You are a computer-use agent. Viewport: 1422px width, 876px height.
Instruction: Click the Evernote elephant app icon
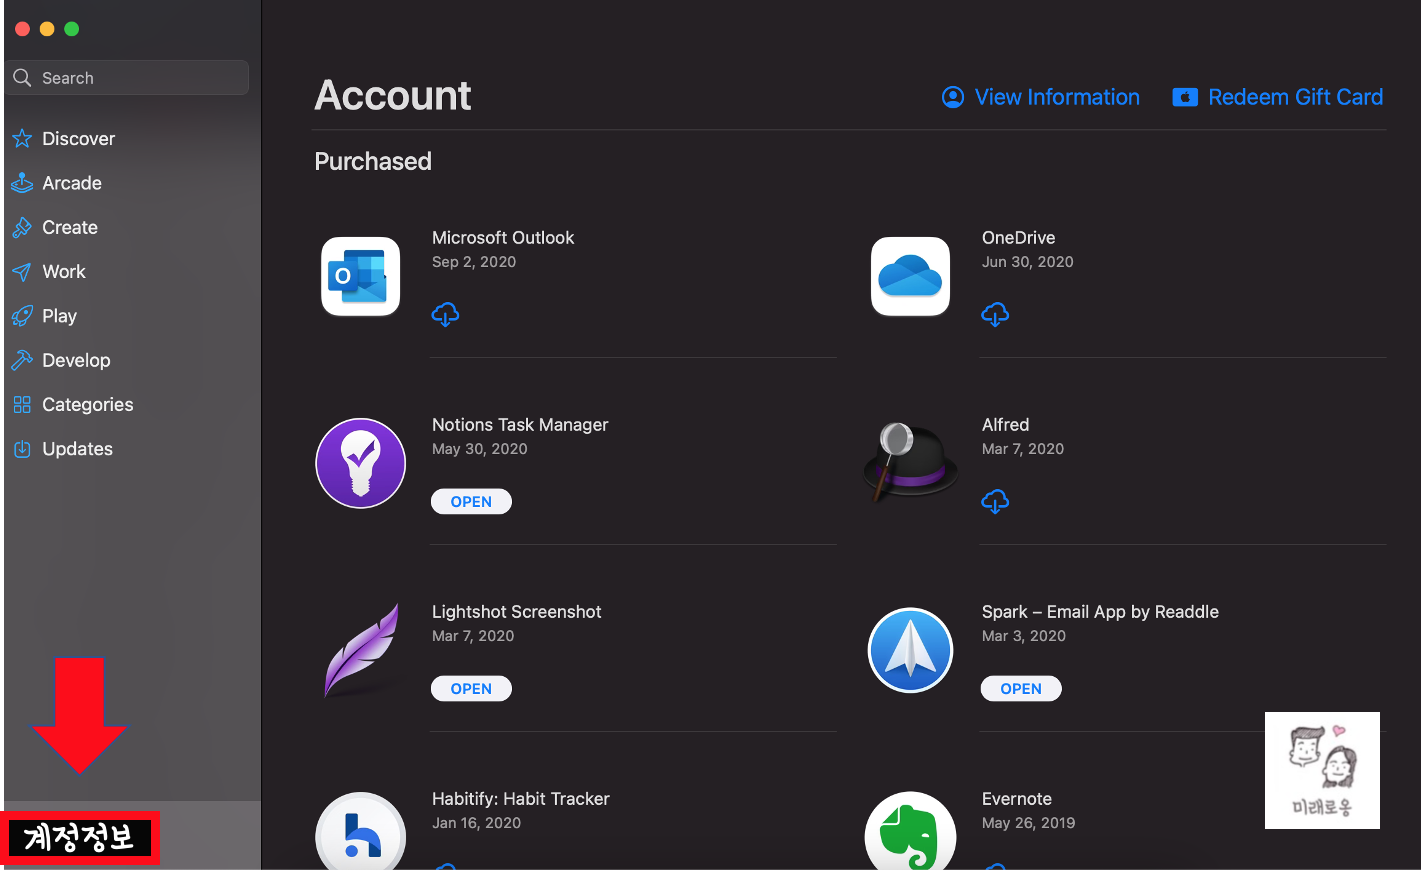pos(910,832)
